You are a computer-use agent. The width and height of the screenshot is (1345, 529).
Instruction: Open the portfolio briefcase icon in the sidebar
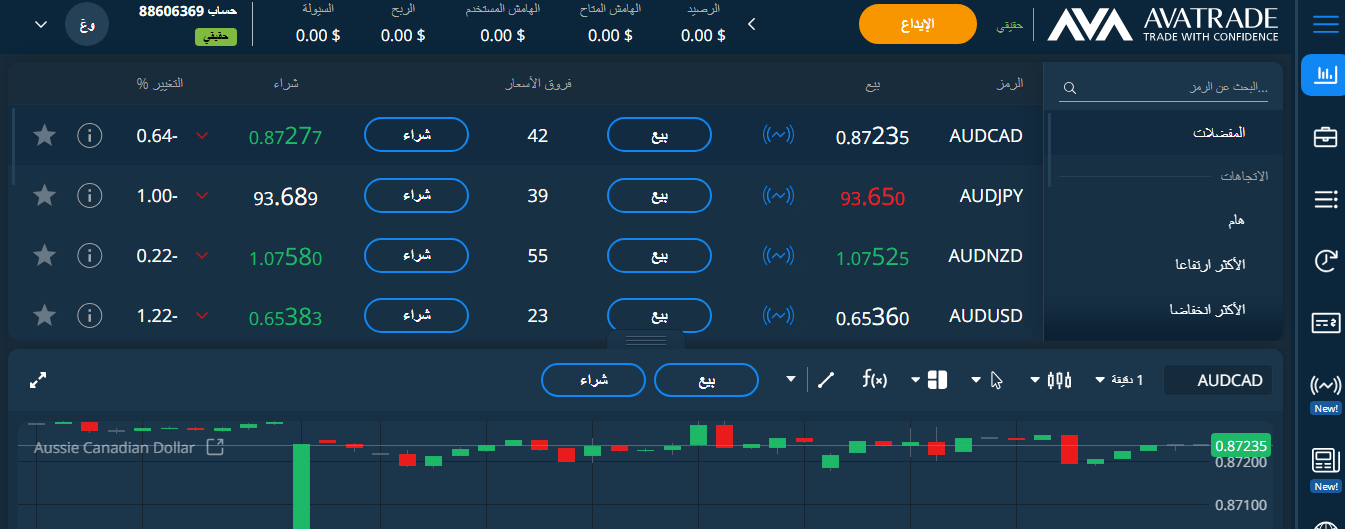click(1326, 137)
